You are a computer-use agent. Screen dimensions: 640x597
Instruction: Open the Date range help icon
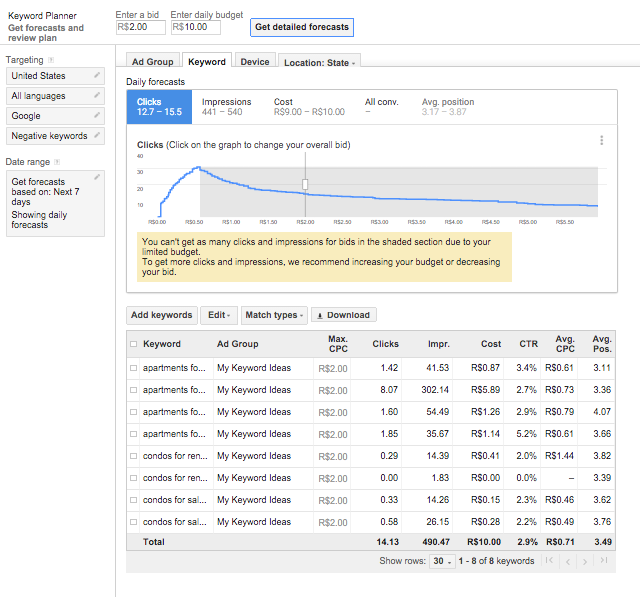[x=57, y=162]
